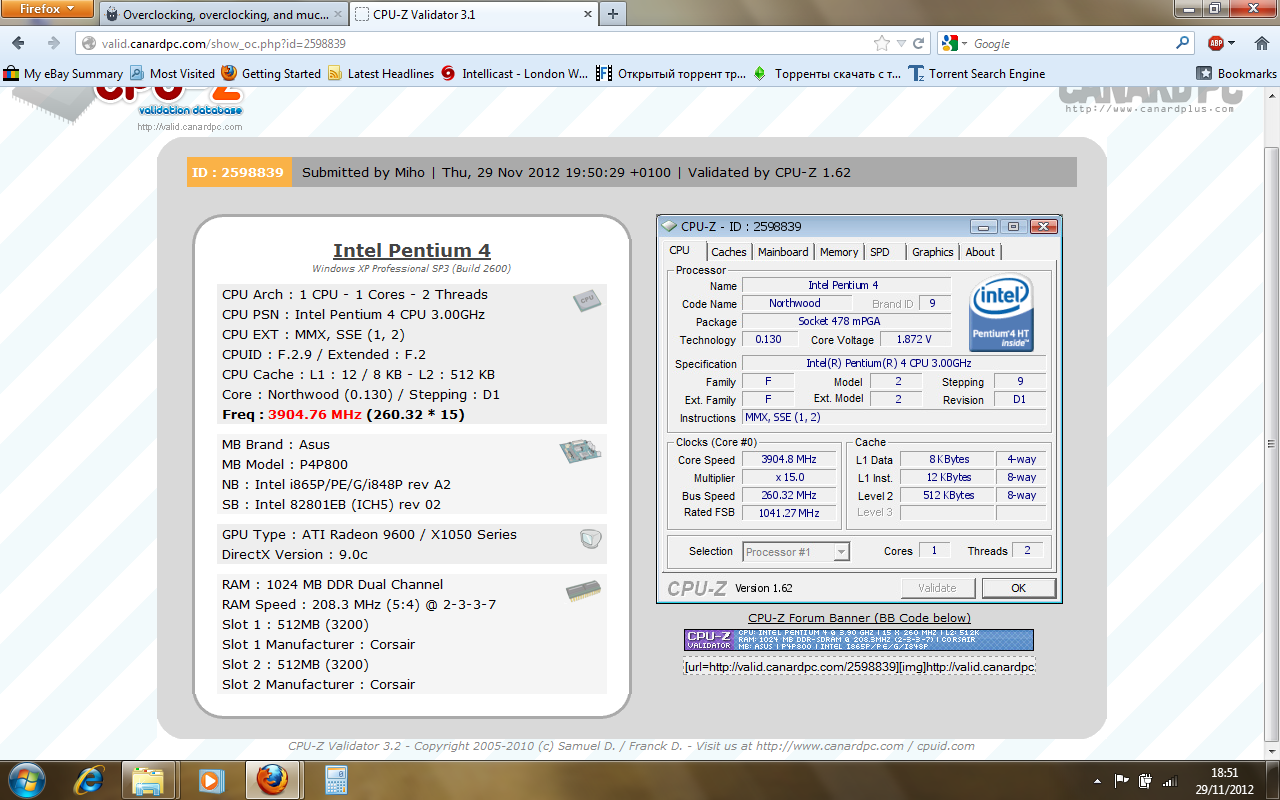Click the motherboard icon beside MB Brand
The width and height of the screenshot is (1280, 800).
pyautogui.click(x=580, y=453)
